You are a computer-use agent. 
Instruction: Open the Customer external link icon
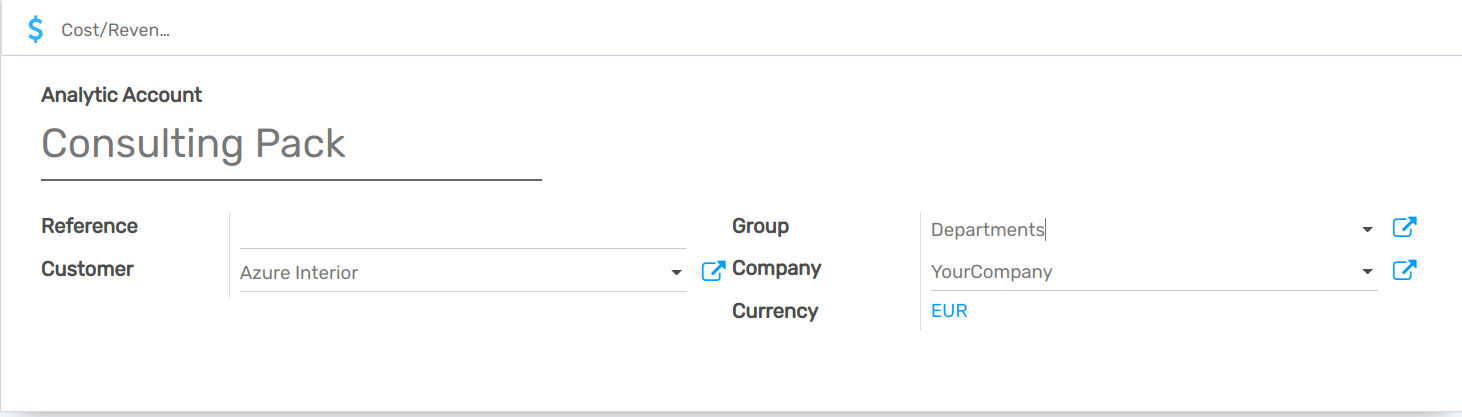[713, 271]
